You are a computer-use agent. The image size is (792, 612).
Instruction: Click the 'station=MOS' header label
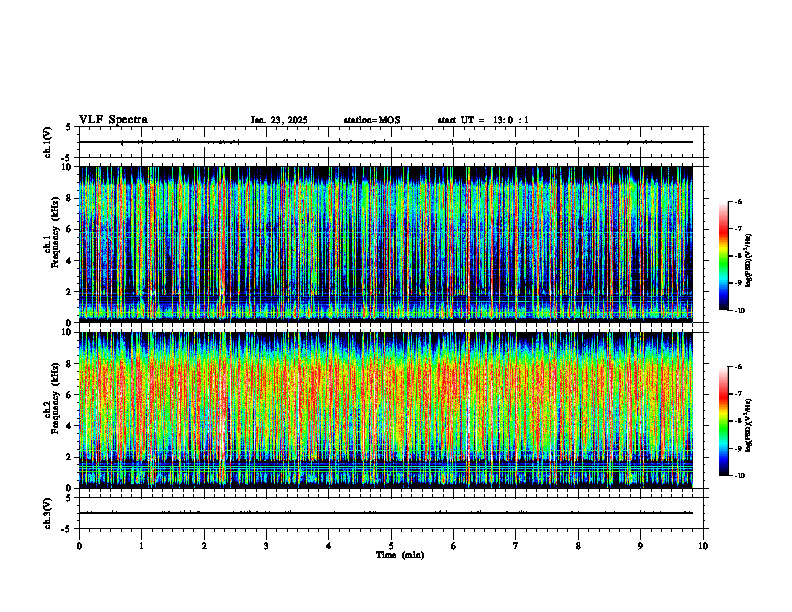tap(372, 120)
